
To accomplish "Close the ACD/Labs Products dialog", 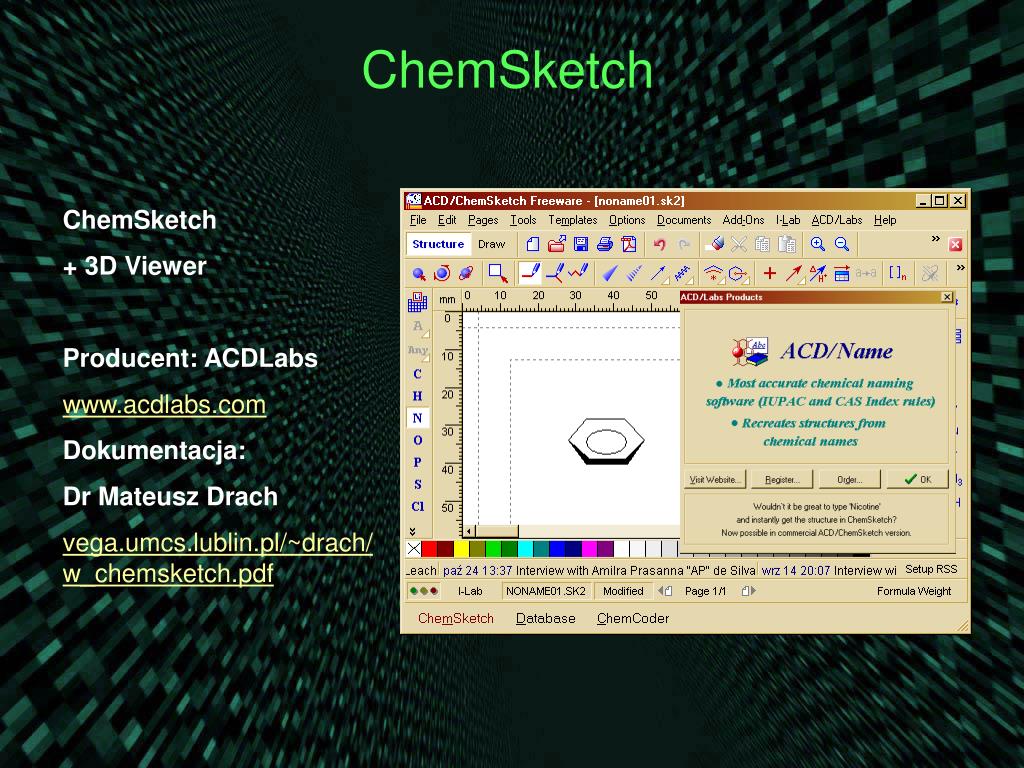I will pos(947,297).
